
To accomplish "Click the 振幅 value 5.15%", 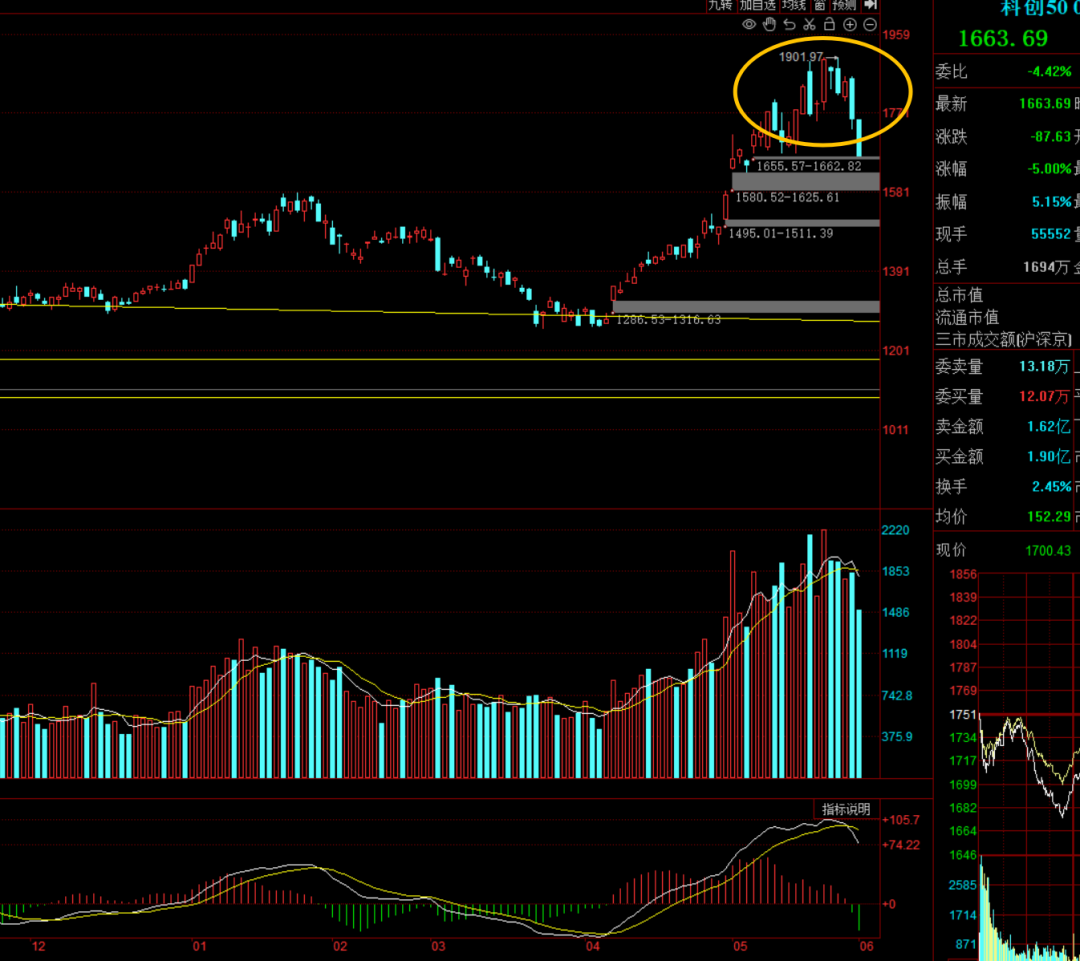I will (x=1052, y=202).
